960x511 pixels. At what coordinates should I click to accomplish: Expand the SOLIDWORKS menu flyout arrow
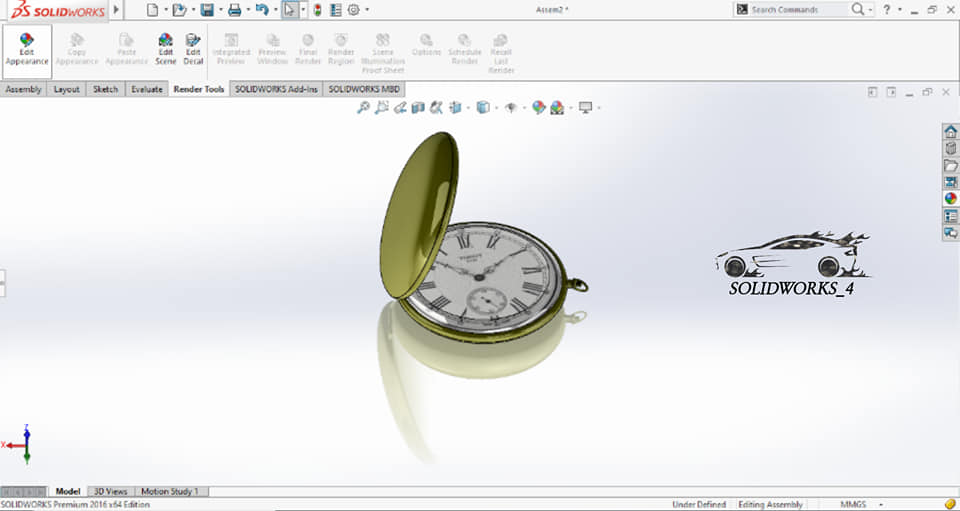coord(116,10)
